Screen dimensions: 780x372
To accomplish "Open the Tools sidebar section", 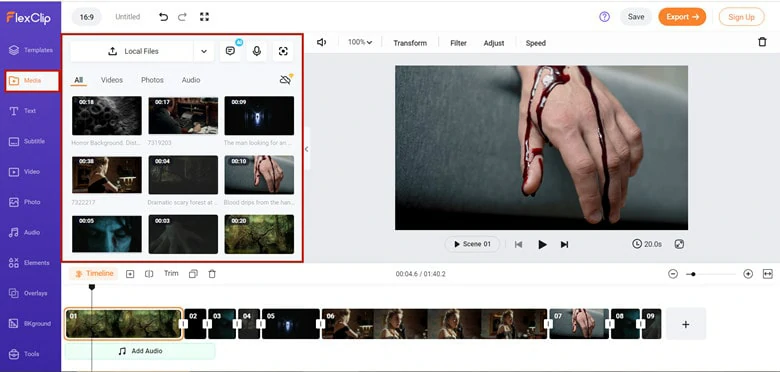I will coord(25,354).
